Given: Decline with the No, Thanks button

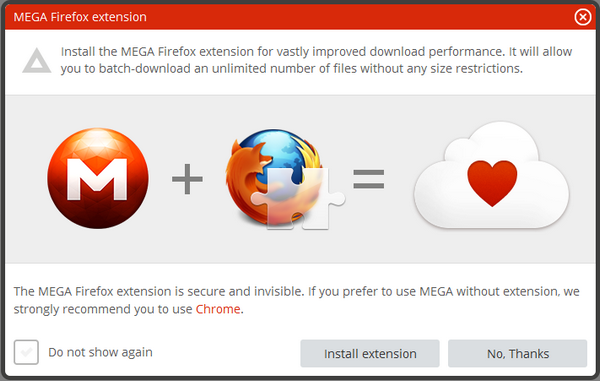Looking at the screenshot, I should click(x=517, y=353).
